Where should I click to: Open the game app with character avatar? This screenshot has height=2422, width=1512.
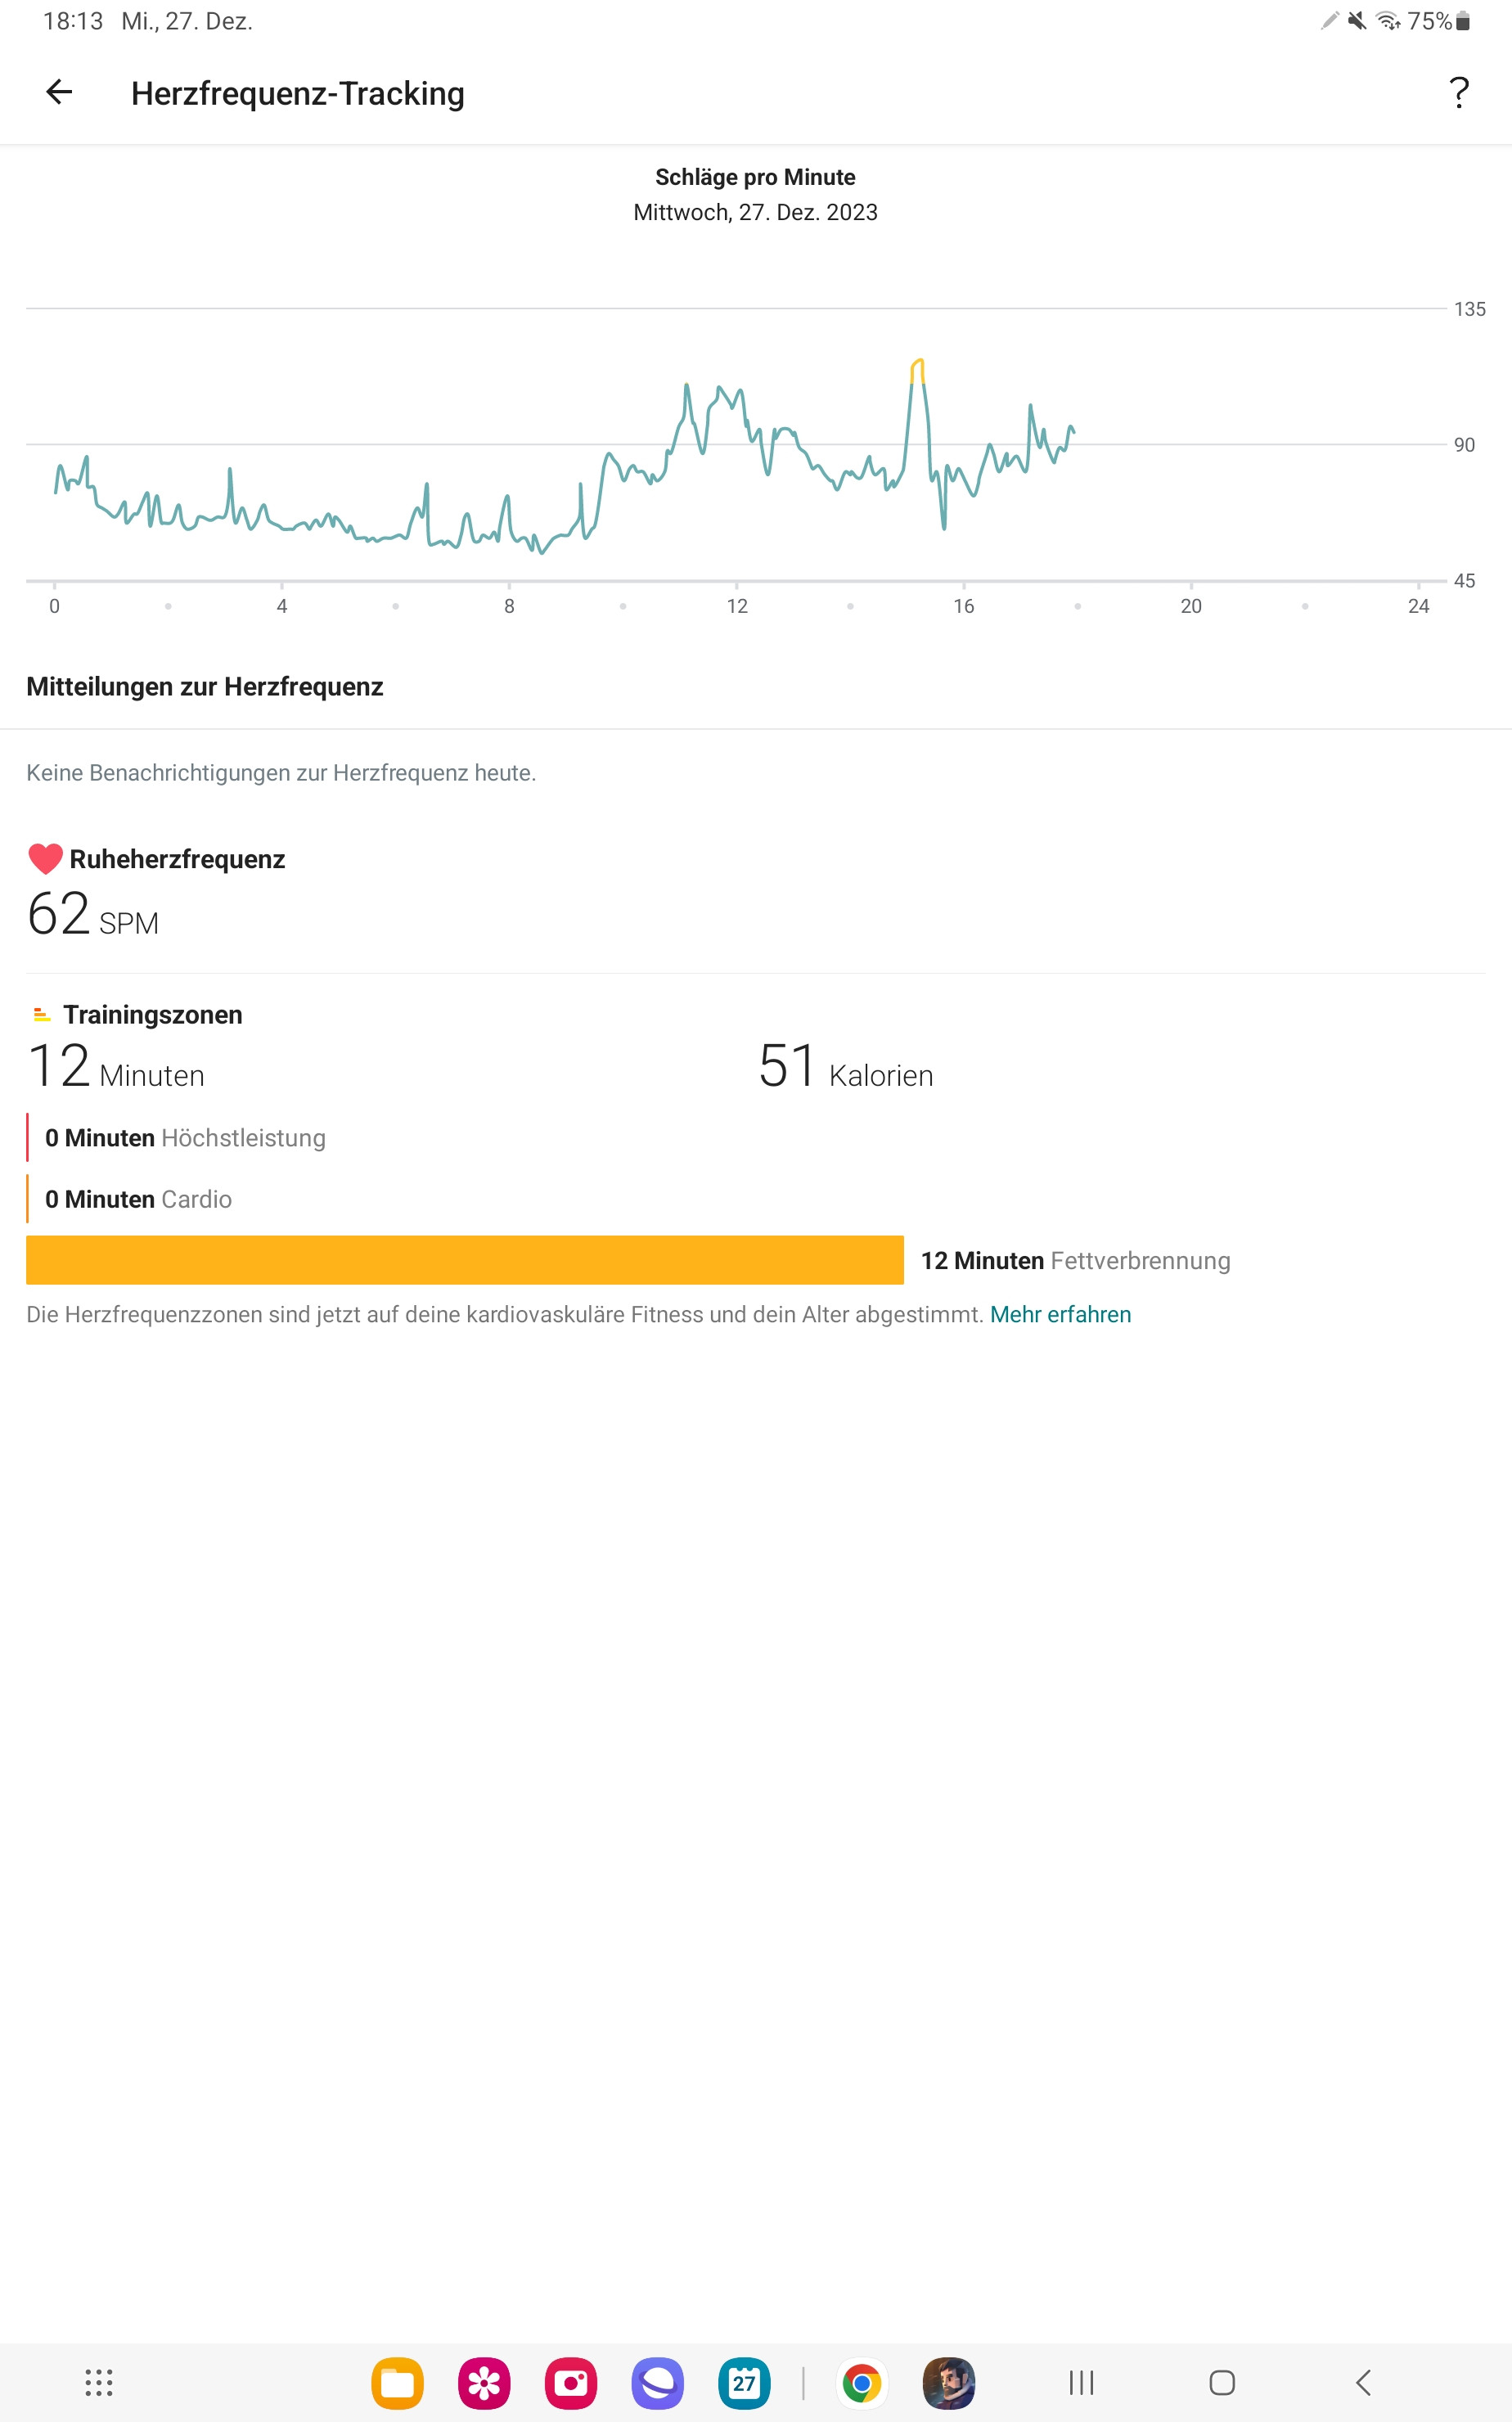click(949, 2384)
